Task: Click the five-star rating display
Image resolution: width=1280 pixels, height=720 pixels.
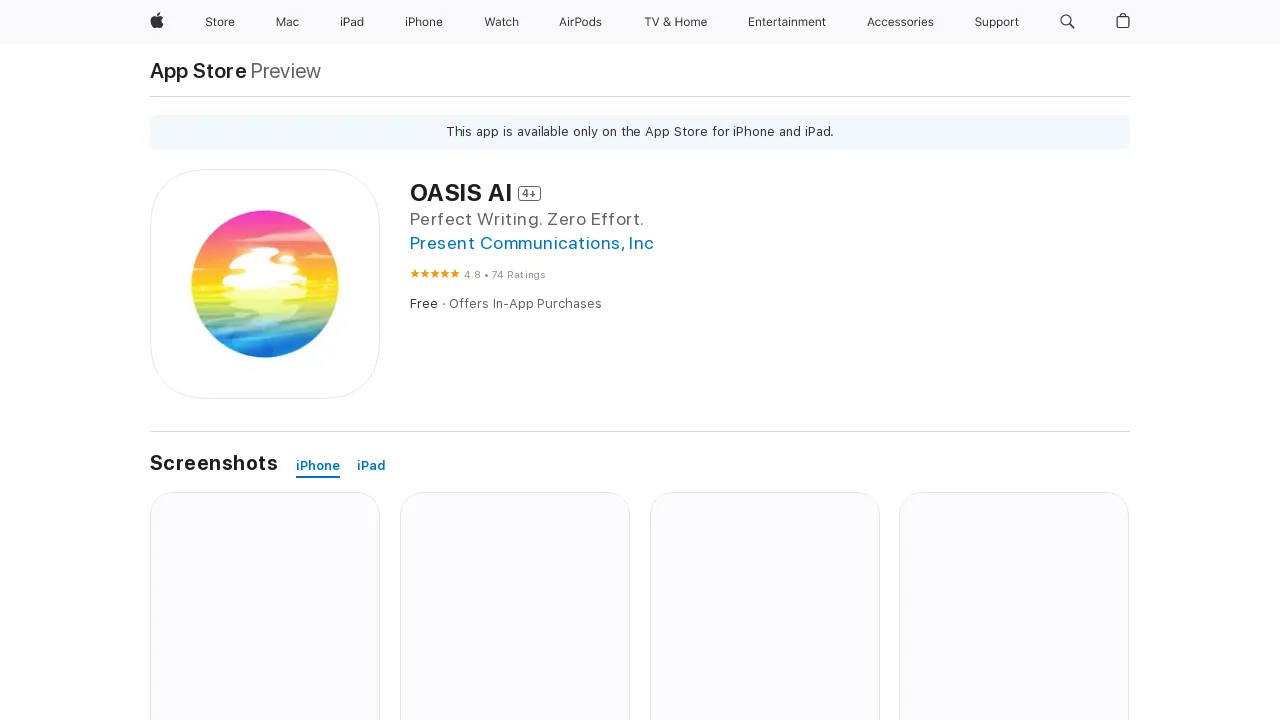Action: pyautogui.click(x=434, y=273)
